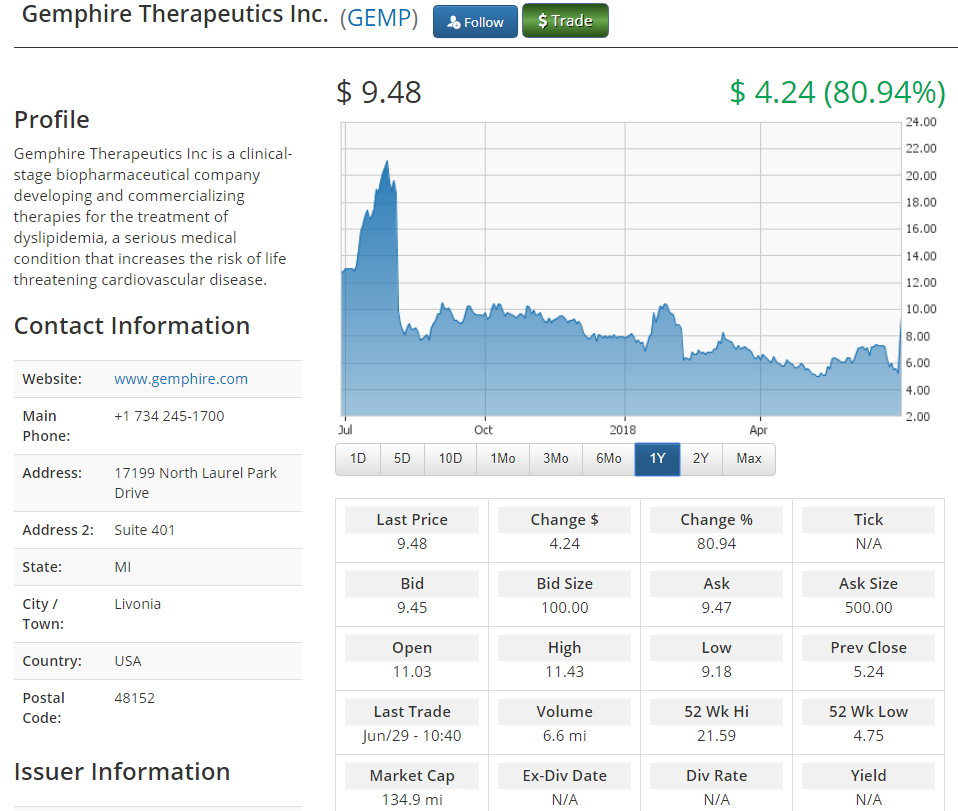The height and width of the screenshot is (811, 958).
Task: Click the large green $ 4.24 (80.94%) change
Action: pos(838,92)
